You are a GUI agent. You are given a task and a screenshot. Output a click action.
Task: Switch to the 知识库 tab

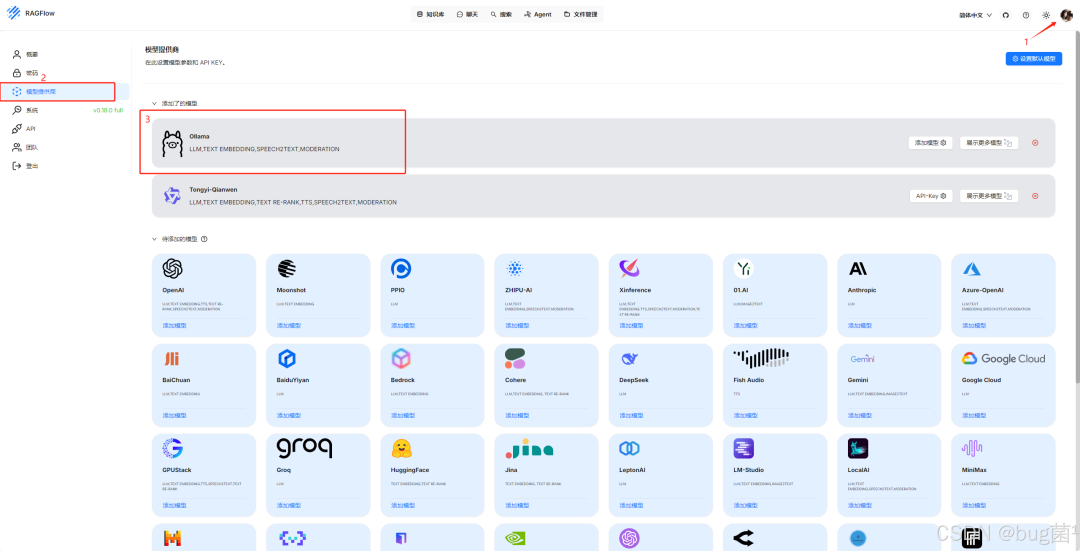[431, 14]
